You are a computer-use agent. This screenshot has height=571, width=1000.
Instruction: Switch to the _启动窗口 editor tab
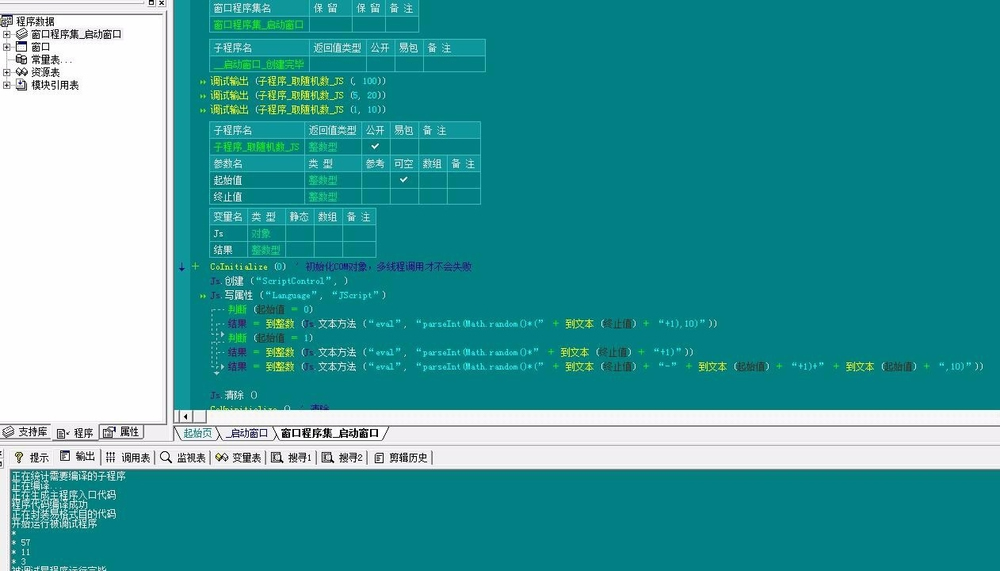247,433
